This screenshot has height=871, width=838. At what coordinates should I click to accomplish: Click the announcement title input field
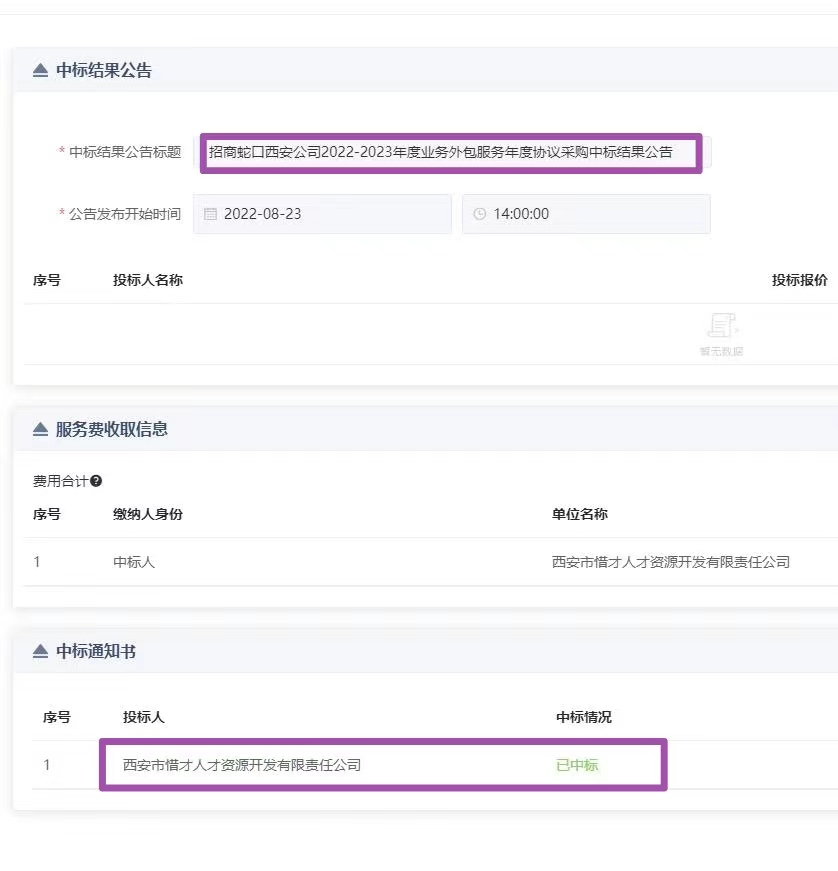click(x=450, y=152)
